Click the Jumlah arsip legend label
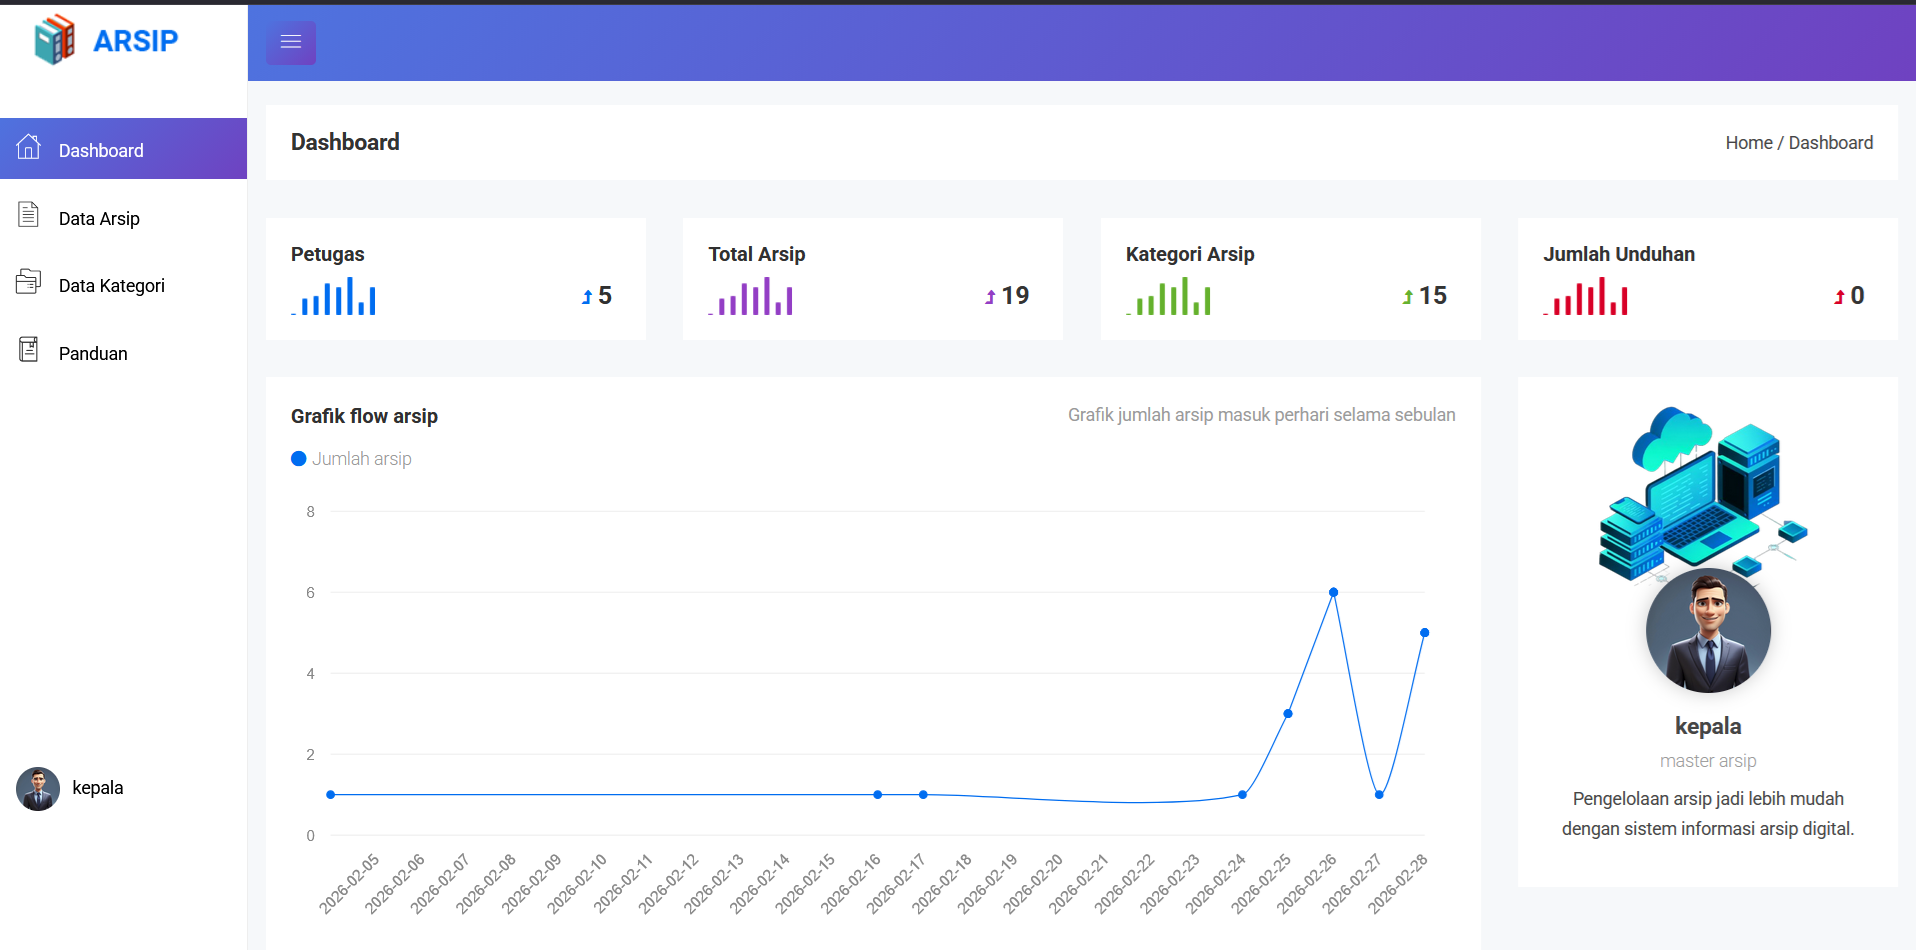The height and width of the screenshot is (950, 1916). coord(362,459)
